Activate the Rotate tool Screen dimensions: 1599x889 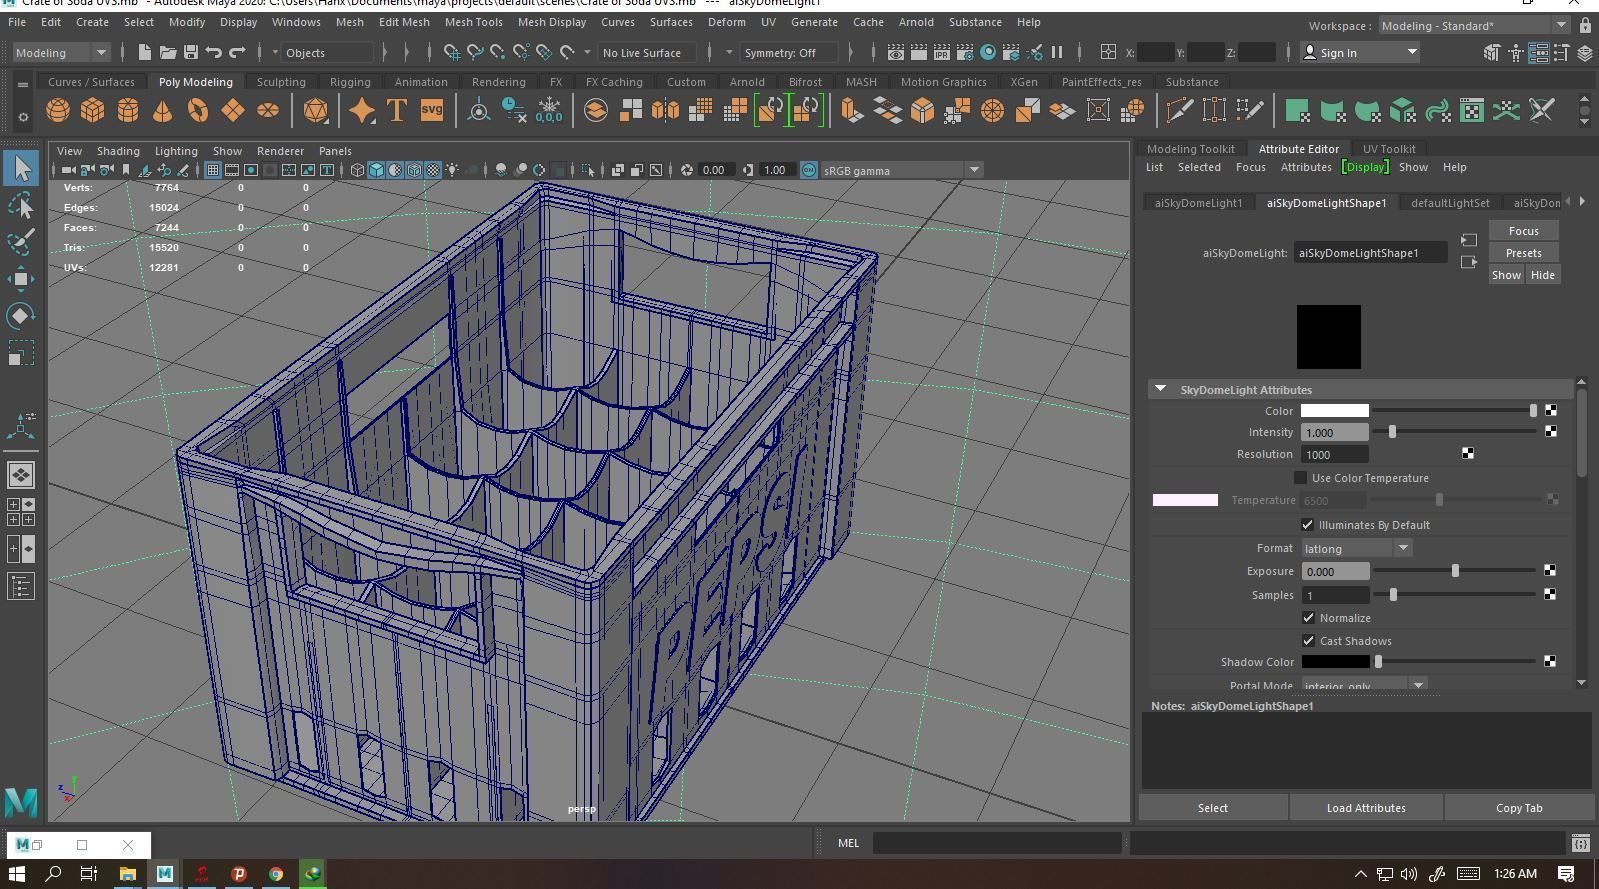pyautogui.click(x=21, y=316)
